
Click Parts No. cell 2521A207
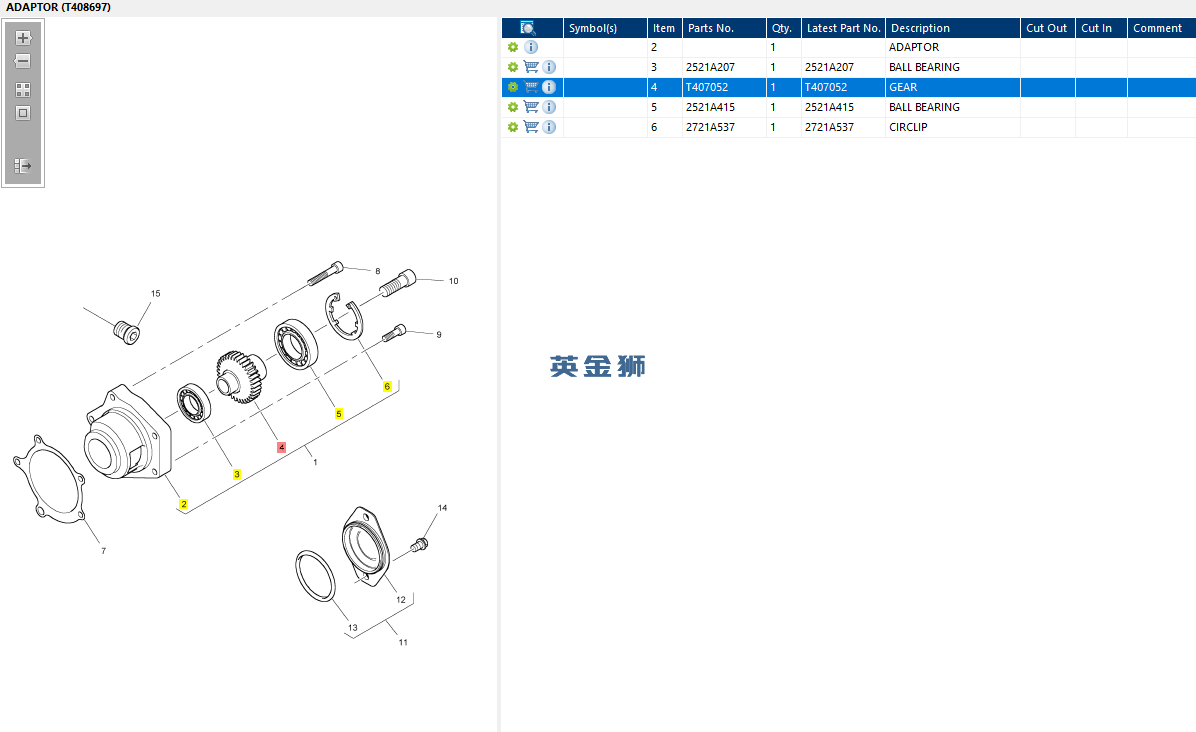(x=724, y=67)
